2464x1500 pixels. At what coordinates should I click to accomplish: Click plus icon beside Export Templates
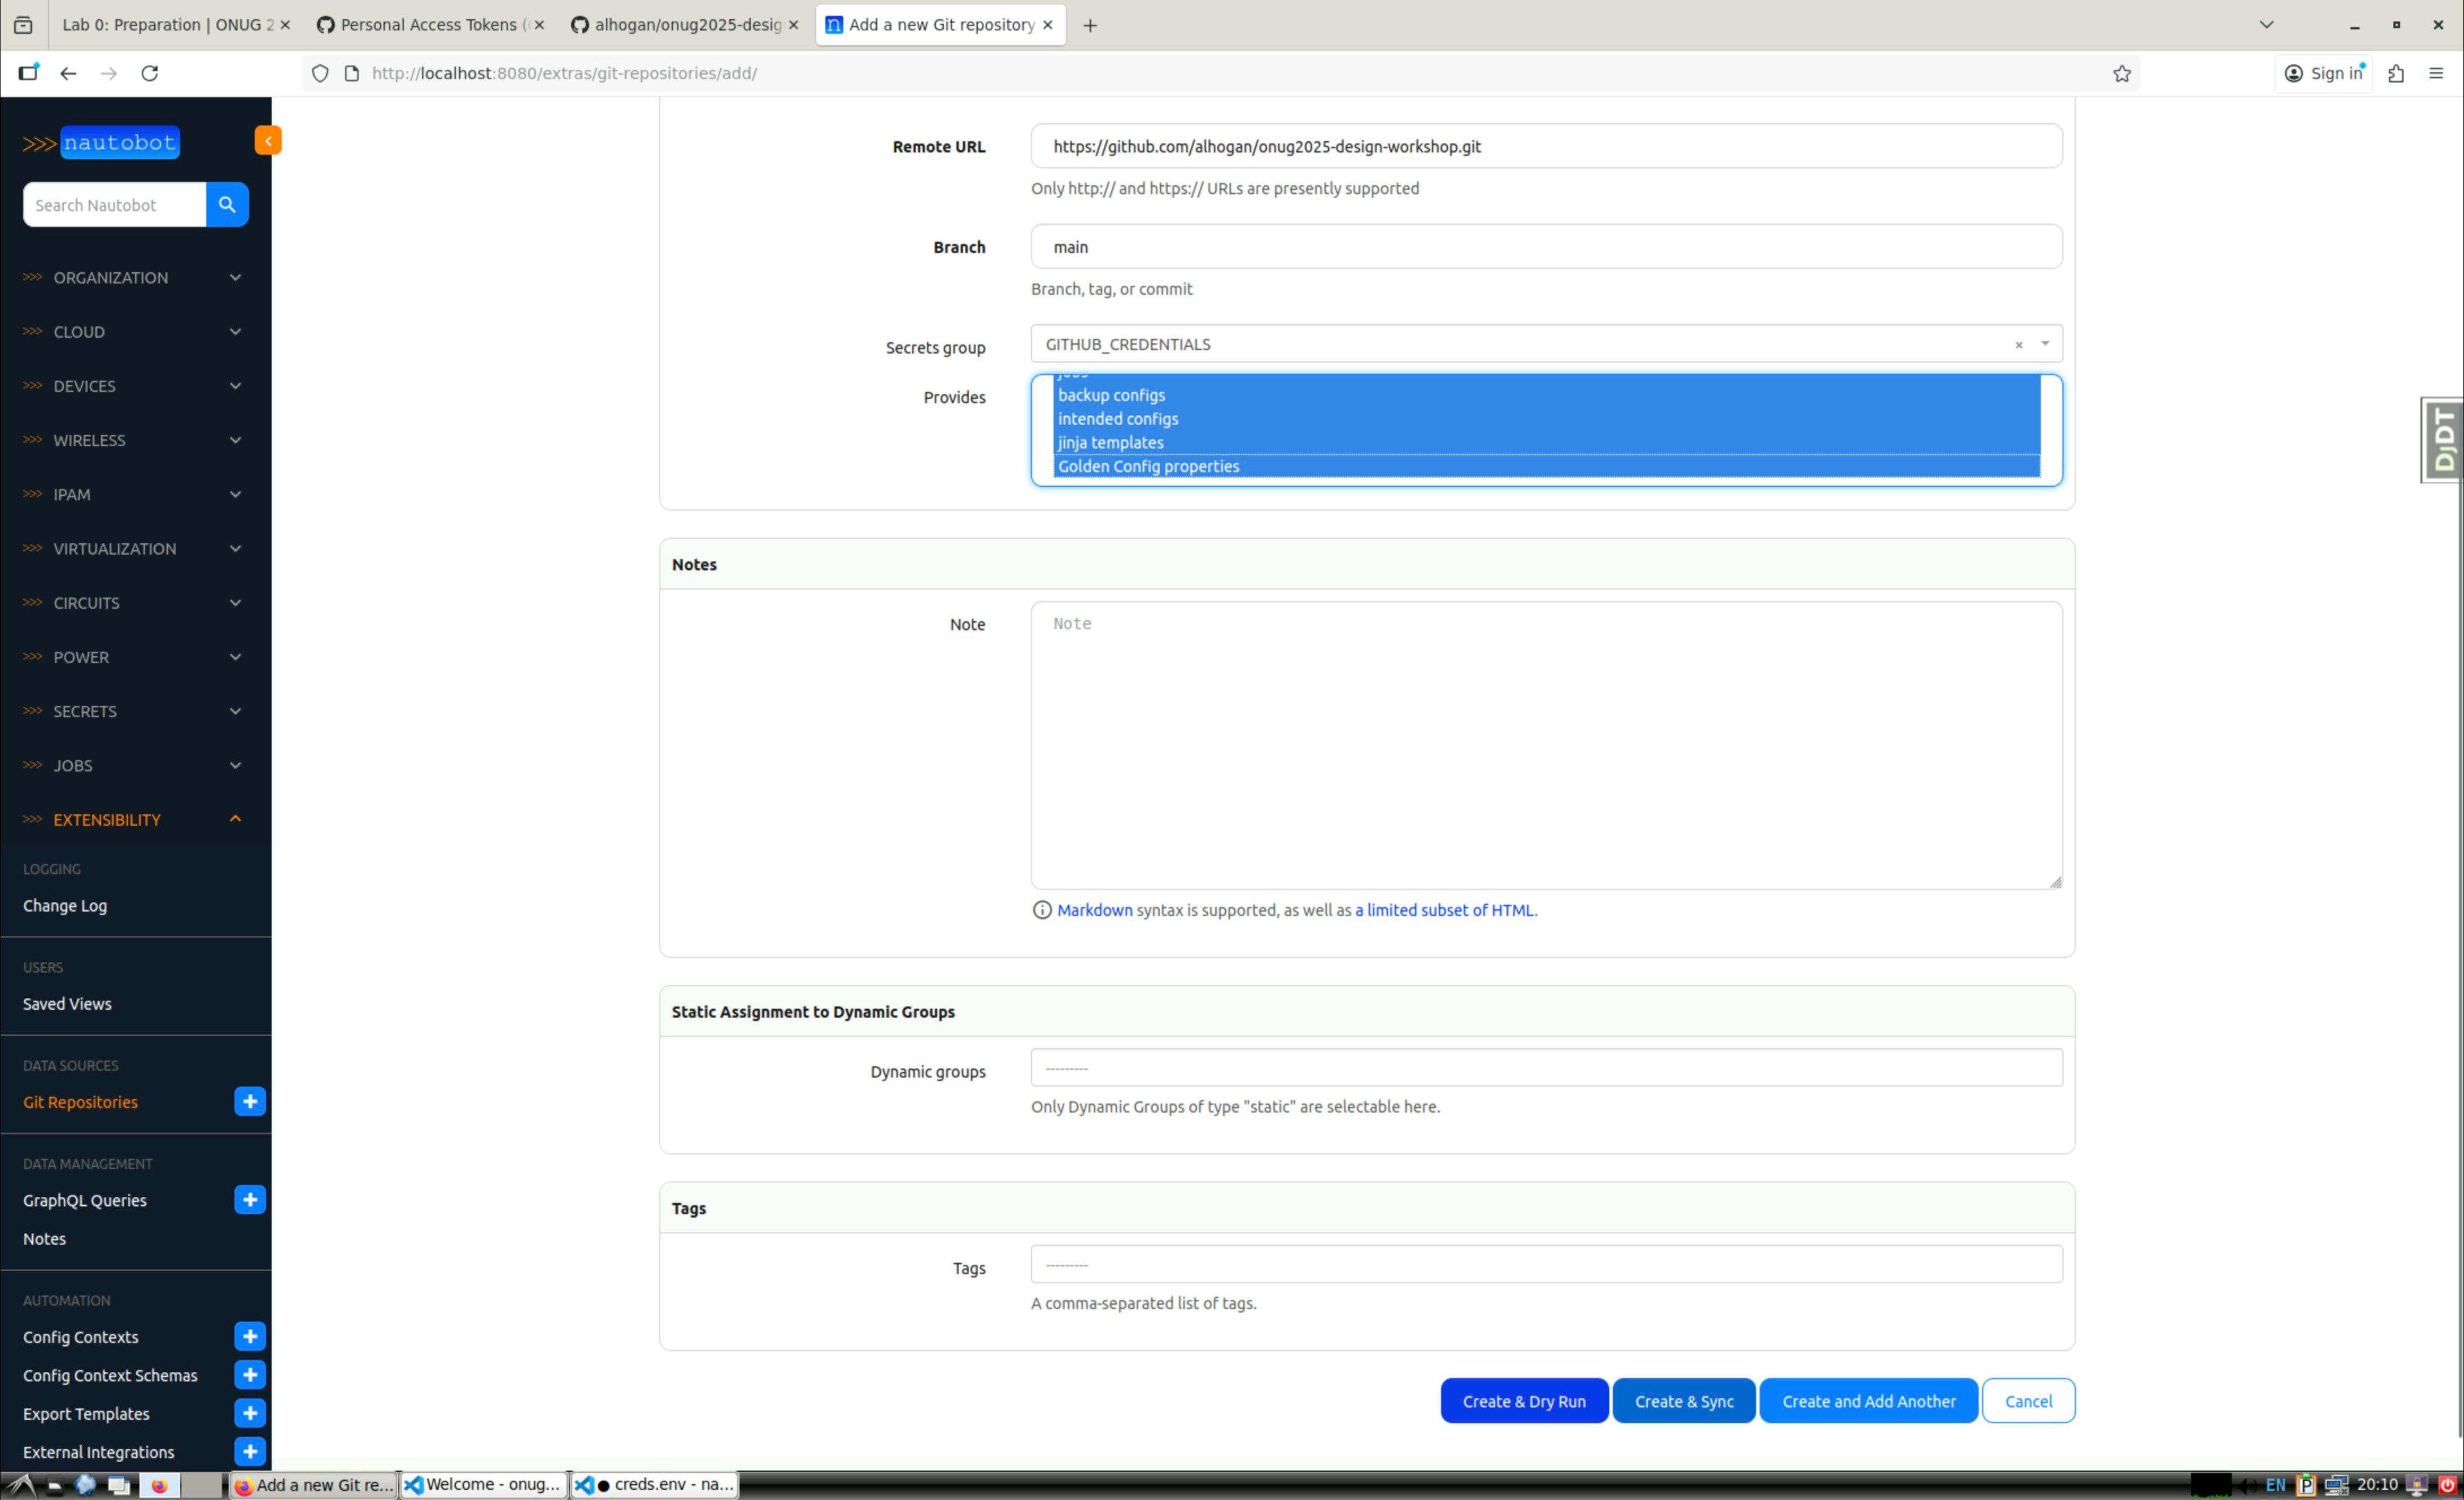coord(249,1412)
